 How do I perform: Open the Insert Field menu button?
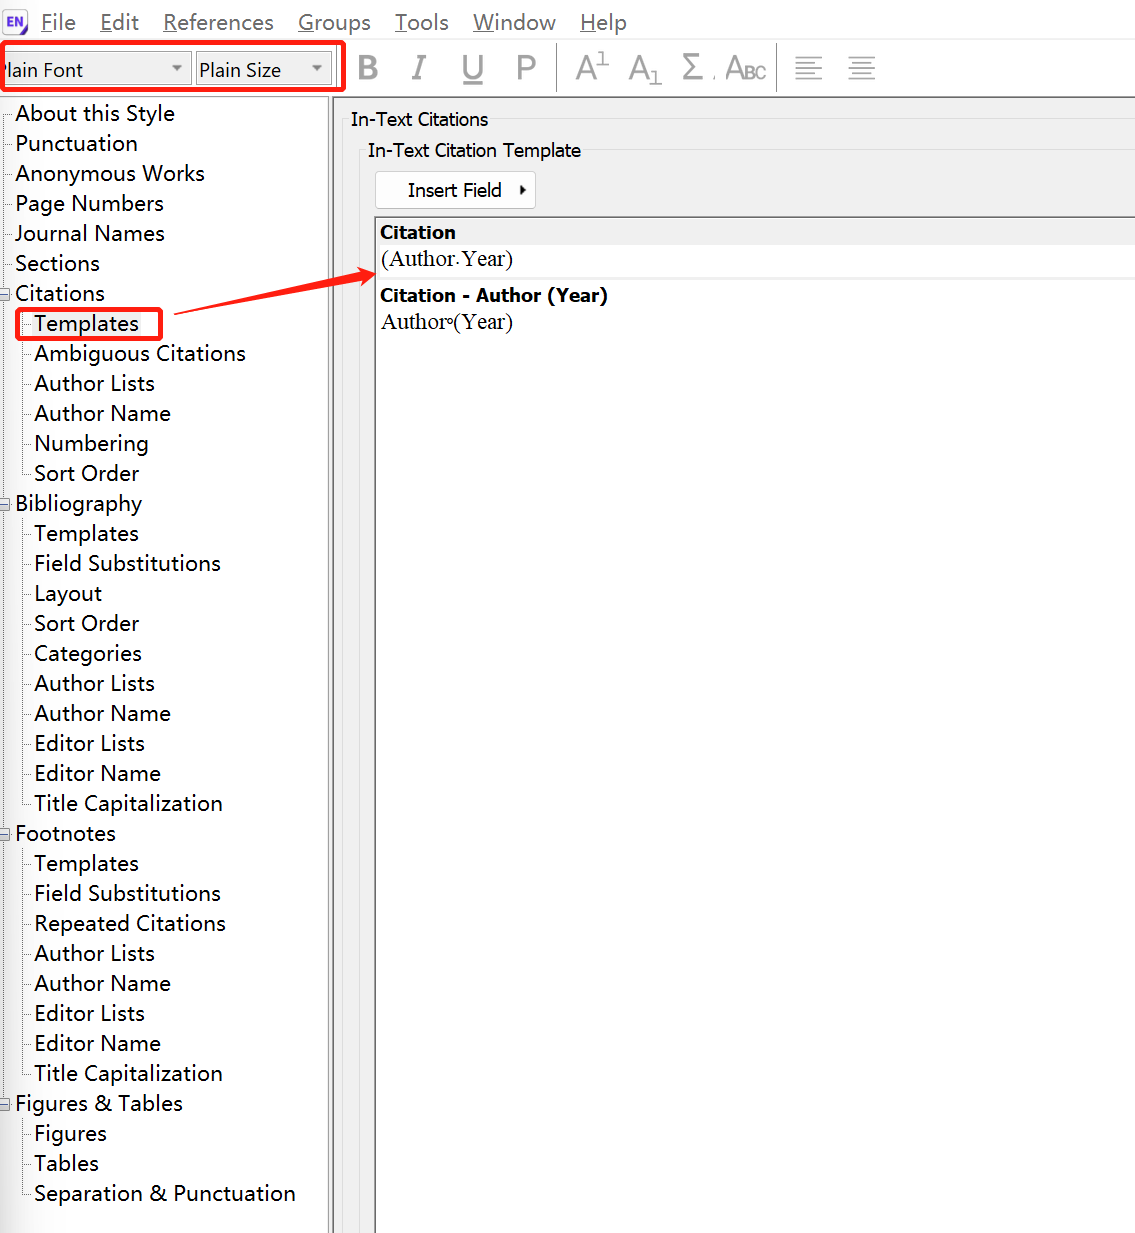[455, 190]
